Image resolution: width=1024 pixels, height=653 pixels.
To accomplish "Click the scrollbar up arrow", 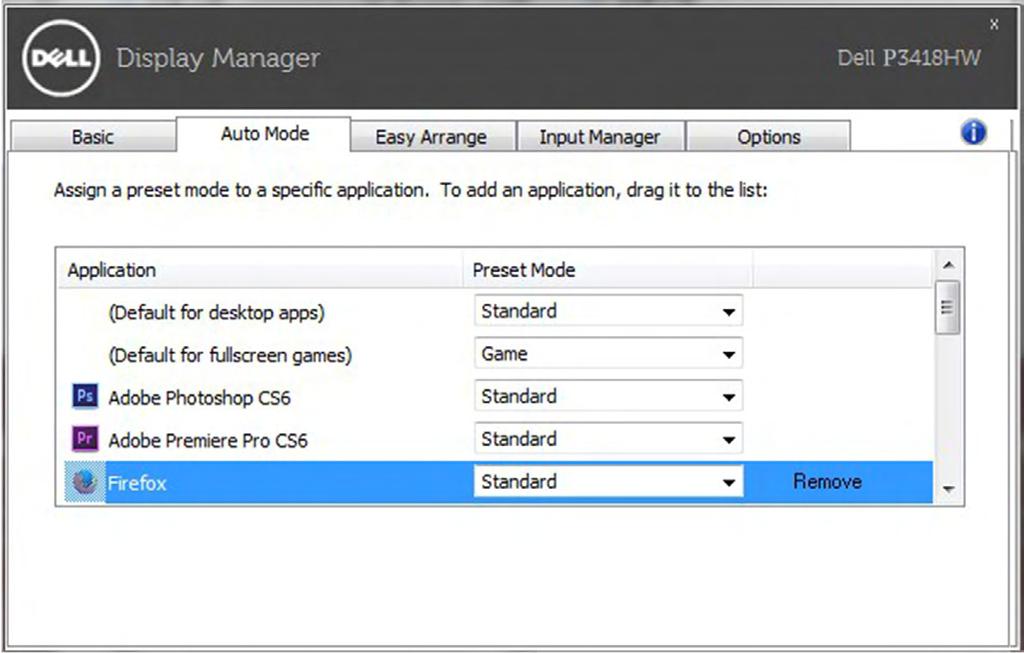I will coord(949,264).
